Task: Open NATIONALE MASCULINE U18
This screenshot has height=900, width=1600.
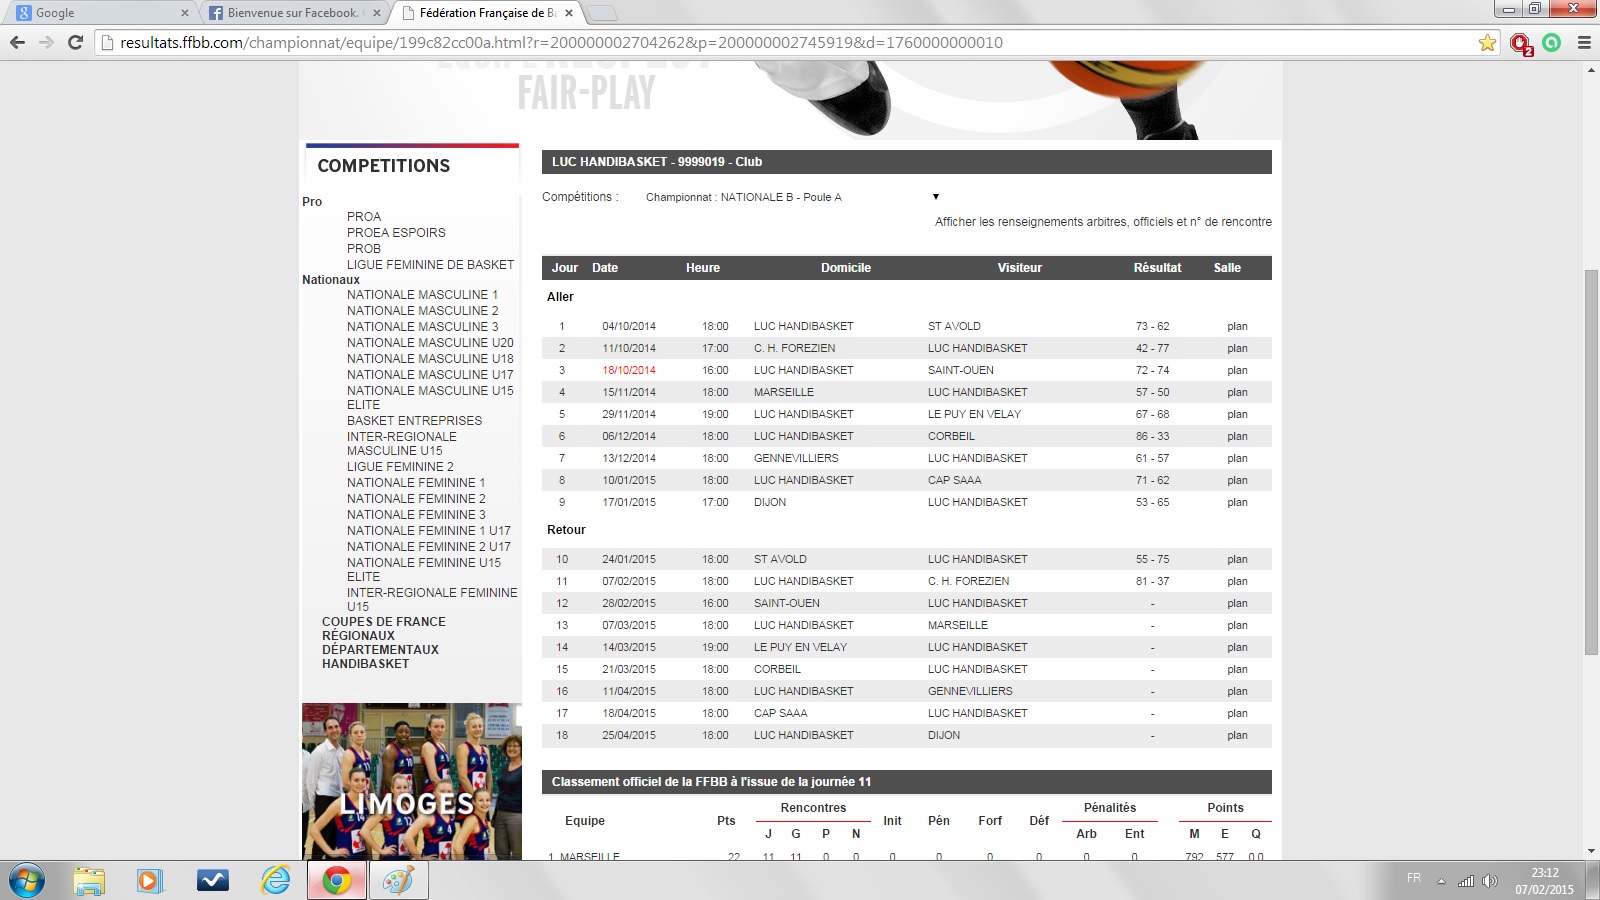Action: 430,359
